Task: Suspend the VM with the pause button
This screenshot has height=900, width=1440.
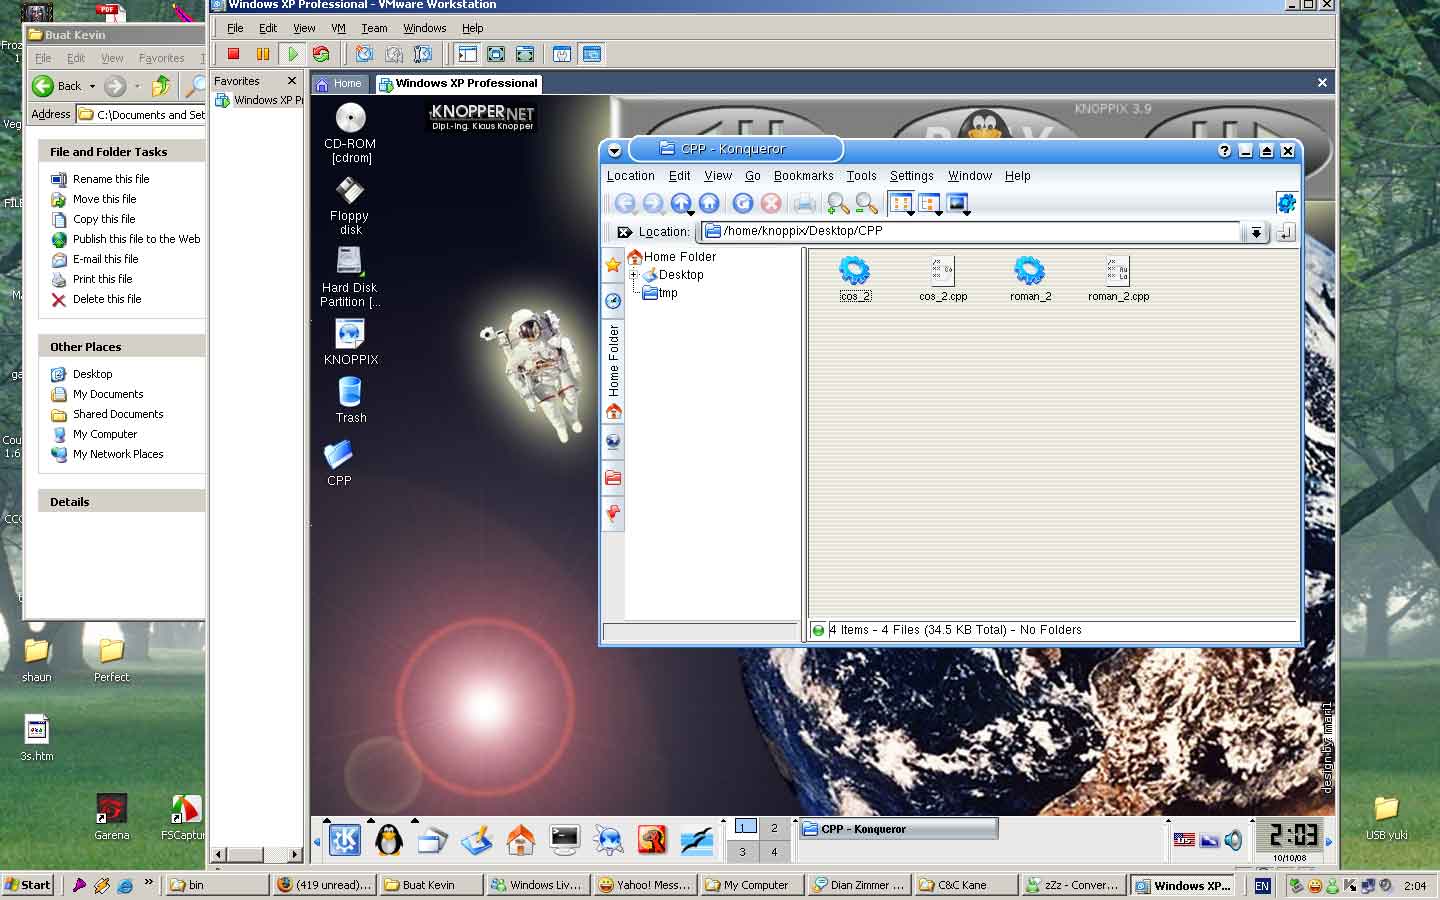Action: (x=263, y=54)
